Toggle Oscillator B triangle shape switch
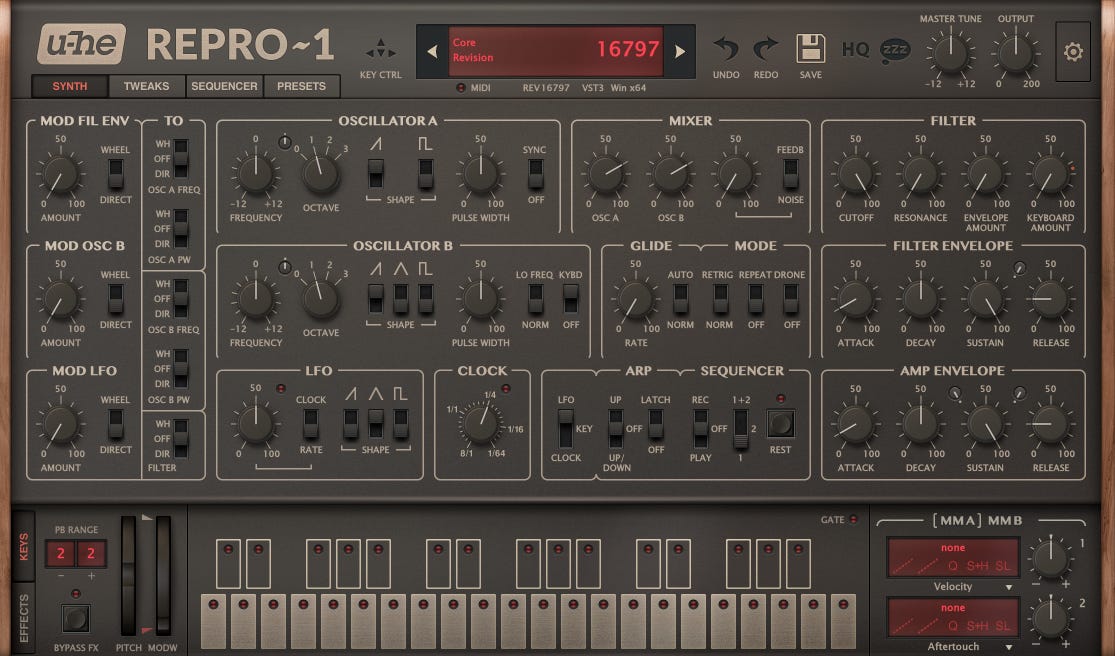The image size is (1115, 656). click(400, 299)
